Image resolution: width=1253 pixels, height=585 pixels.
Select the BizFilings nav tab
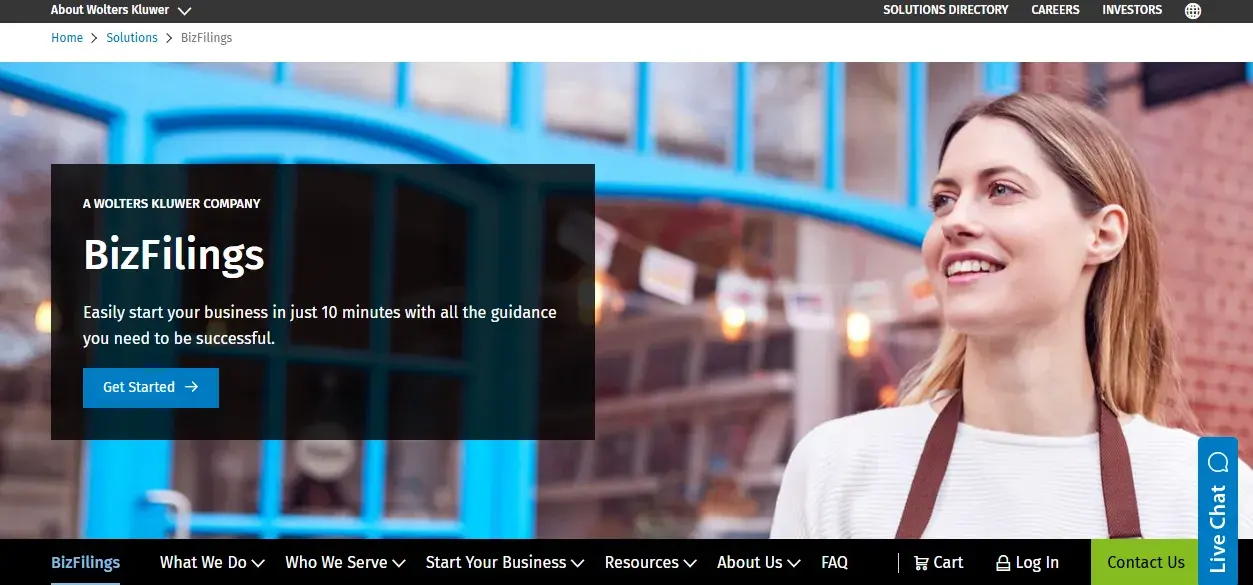85,562
